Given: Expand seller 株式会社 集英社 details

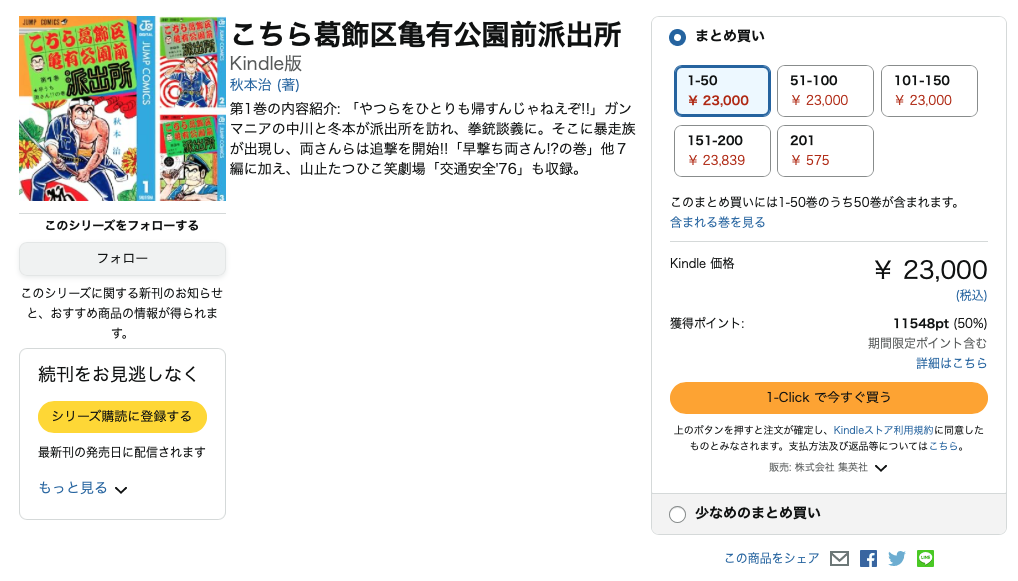Looking at the screenshot, I should pyautogui.click(x=881, y=467).
